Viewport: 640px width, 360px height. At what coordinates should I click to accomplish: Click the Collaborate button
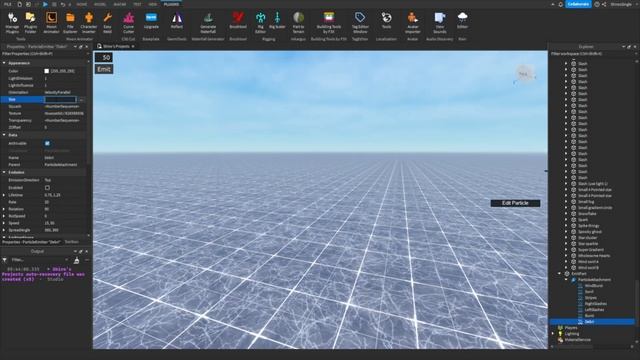tap(578, 4)
